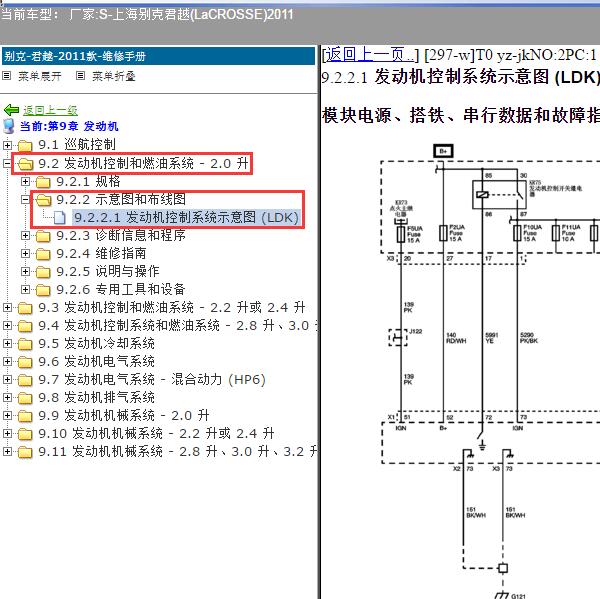Click folder icon for 9.1 巡航控制
Screen dimensions: 600x599
pos(25,145)
